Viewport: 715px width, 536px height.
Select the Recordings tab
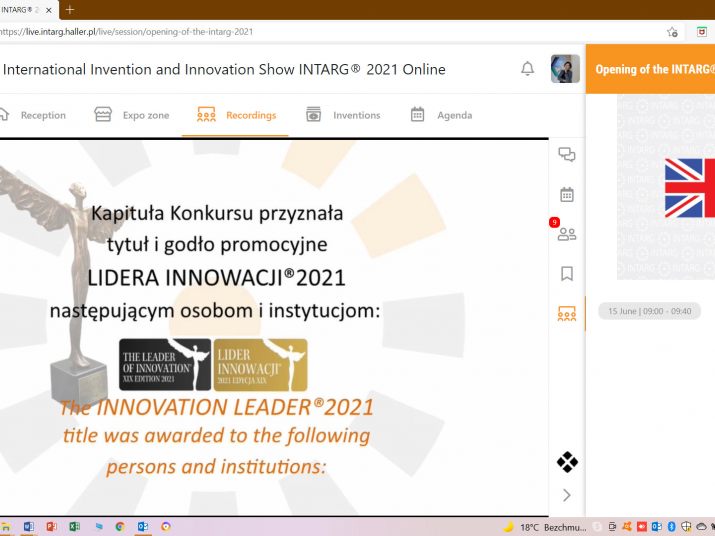click(x=237, y=115)
